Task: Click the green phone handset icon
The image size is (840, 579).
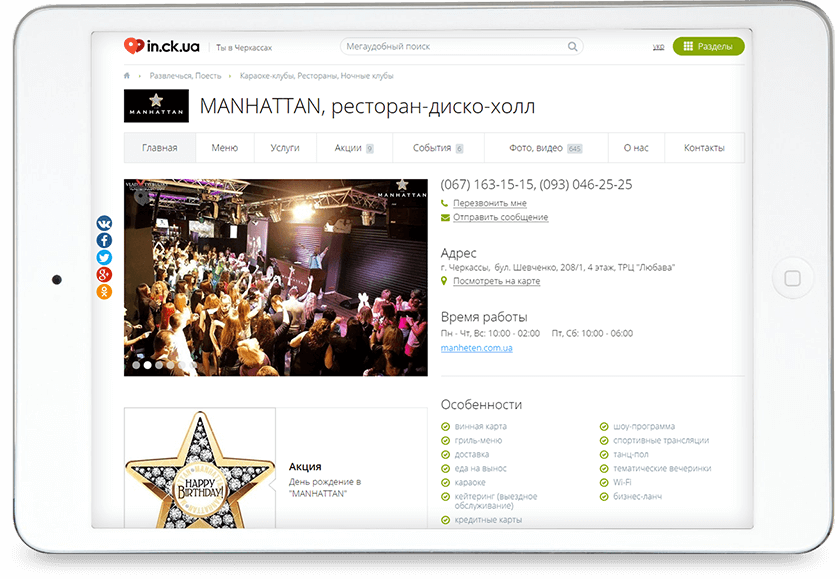Action: (x=444, y=203)
